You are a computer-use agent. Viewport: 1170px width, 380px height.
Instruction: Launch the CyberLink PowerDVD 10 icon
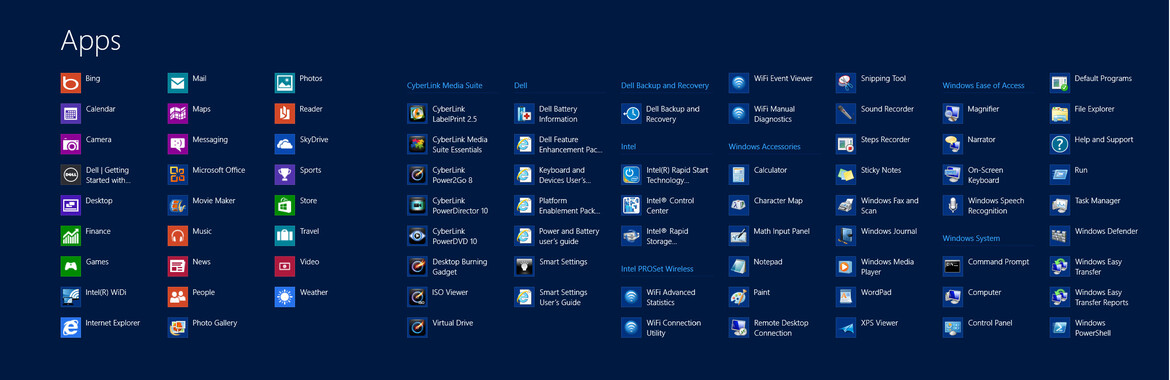pos(418,236)
